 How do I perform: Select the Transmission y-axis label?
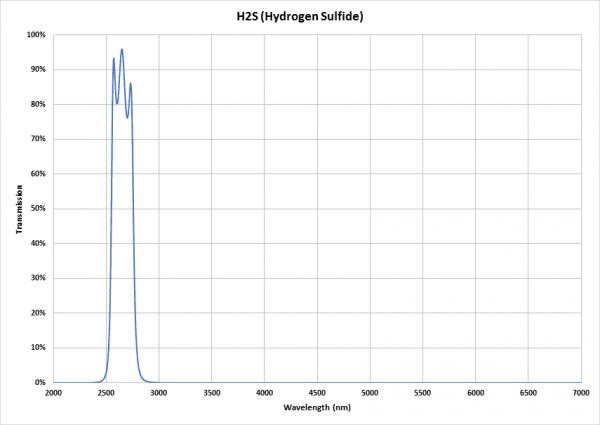coord(19,209)
